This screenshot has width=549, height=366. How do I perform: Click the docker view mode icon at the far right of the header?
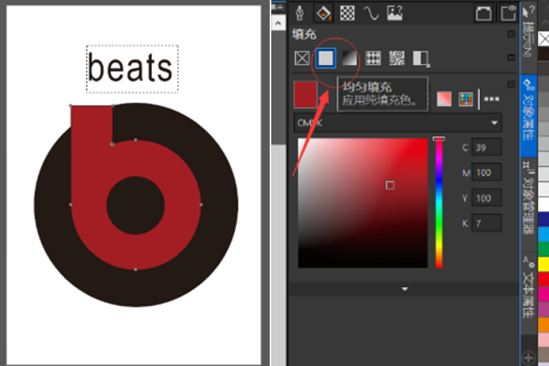pyautogui.click(x=508, y=13)
